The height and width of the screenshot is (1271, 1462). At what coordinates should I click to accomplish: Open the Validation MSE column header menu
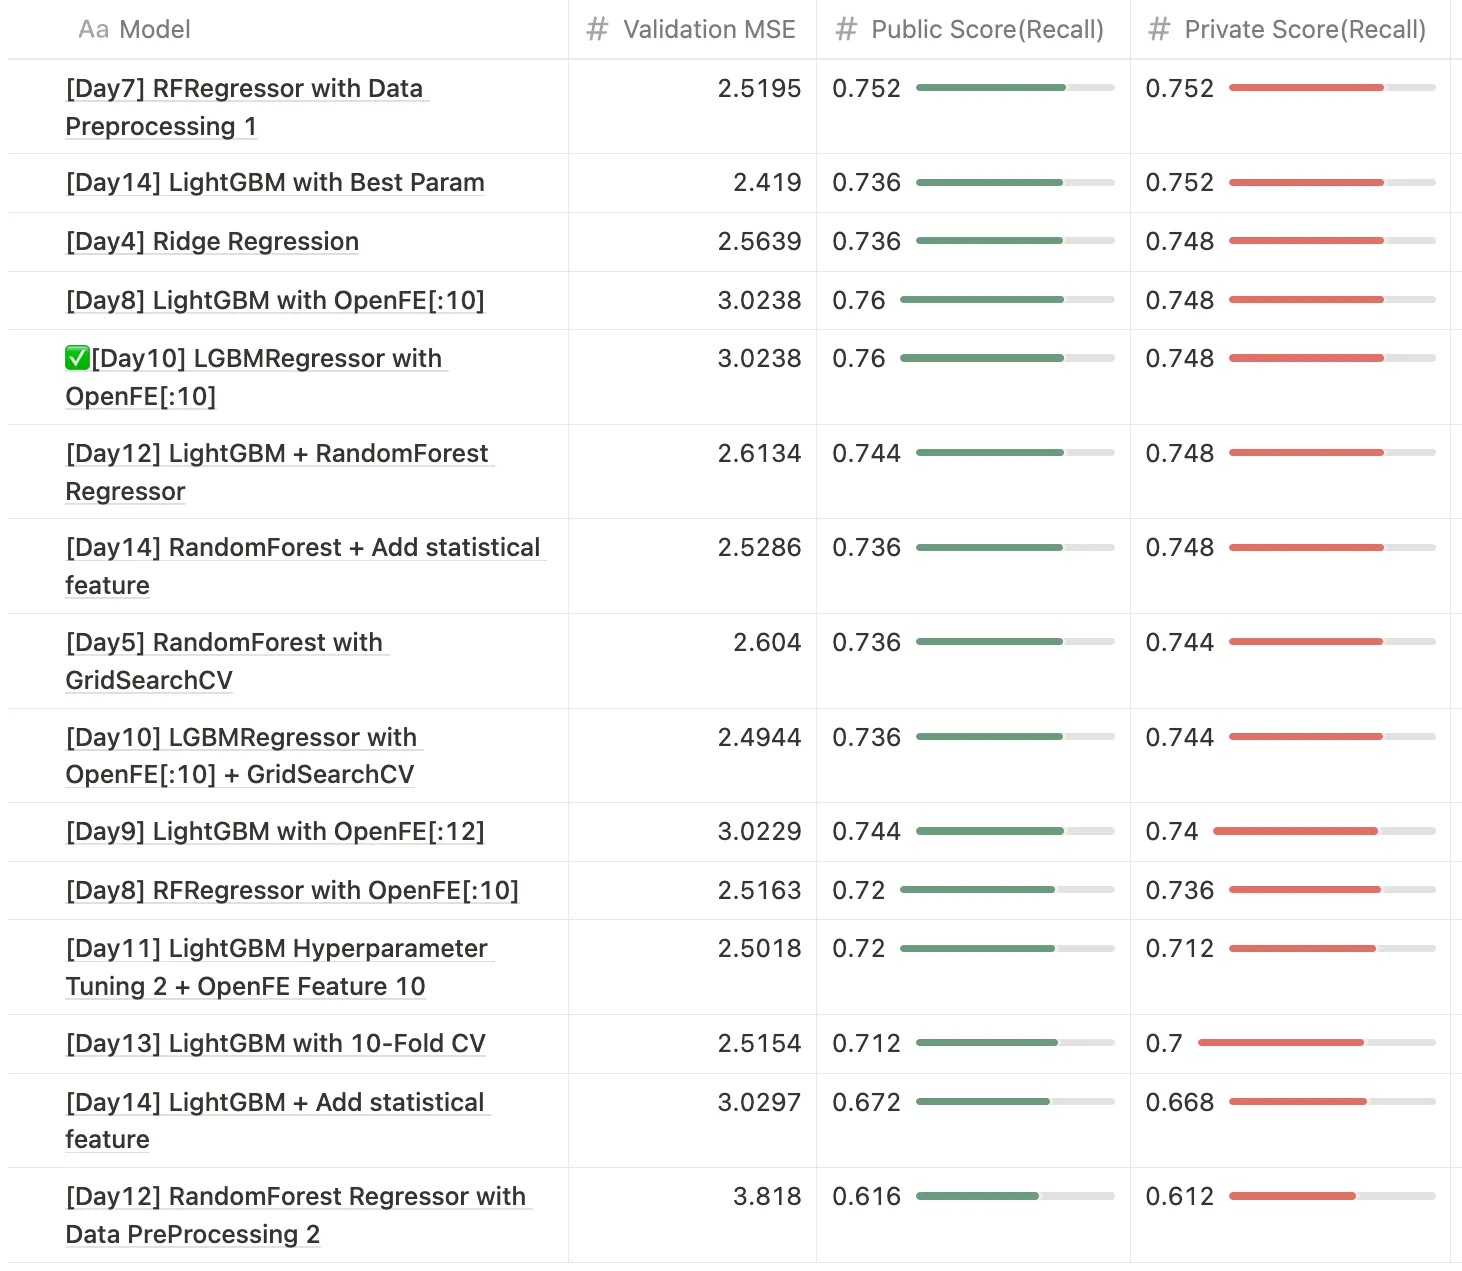click(708, 30)
